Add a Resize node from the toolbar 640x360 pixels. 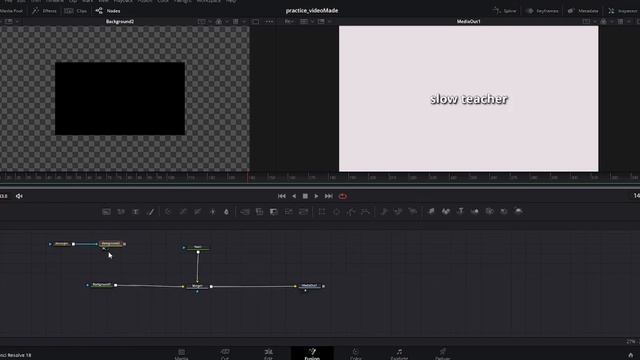tap(289, 211)
